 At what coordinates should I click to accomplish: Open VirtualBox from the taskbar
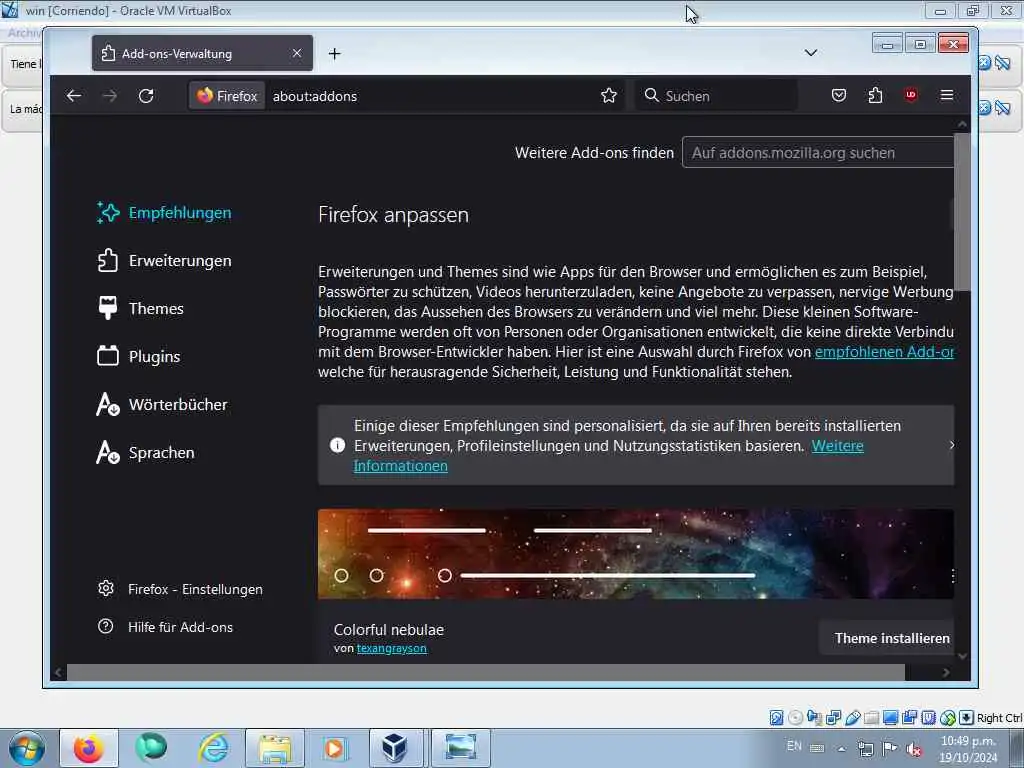(x=396, y=748)
